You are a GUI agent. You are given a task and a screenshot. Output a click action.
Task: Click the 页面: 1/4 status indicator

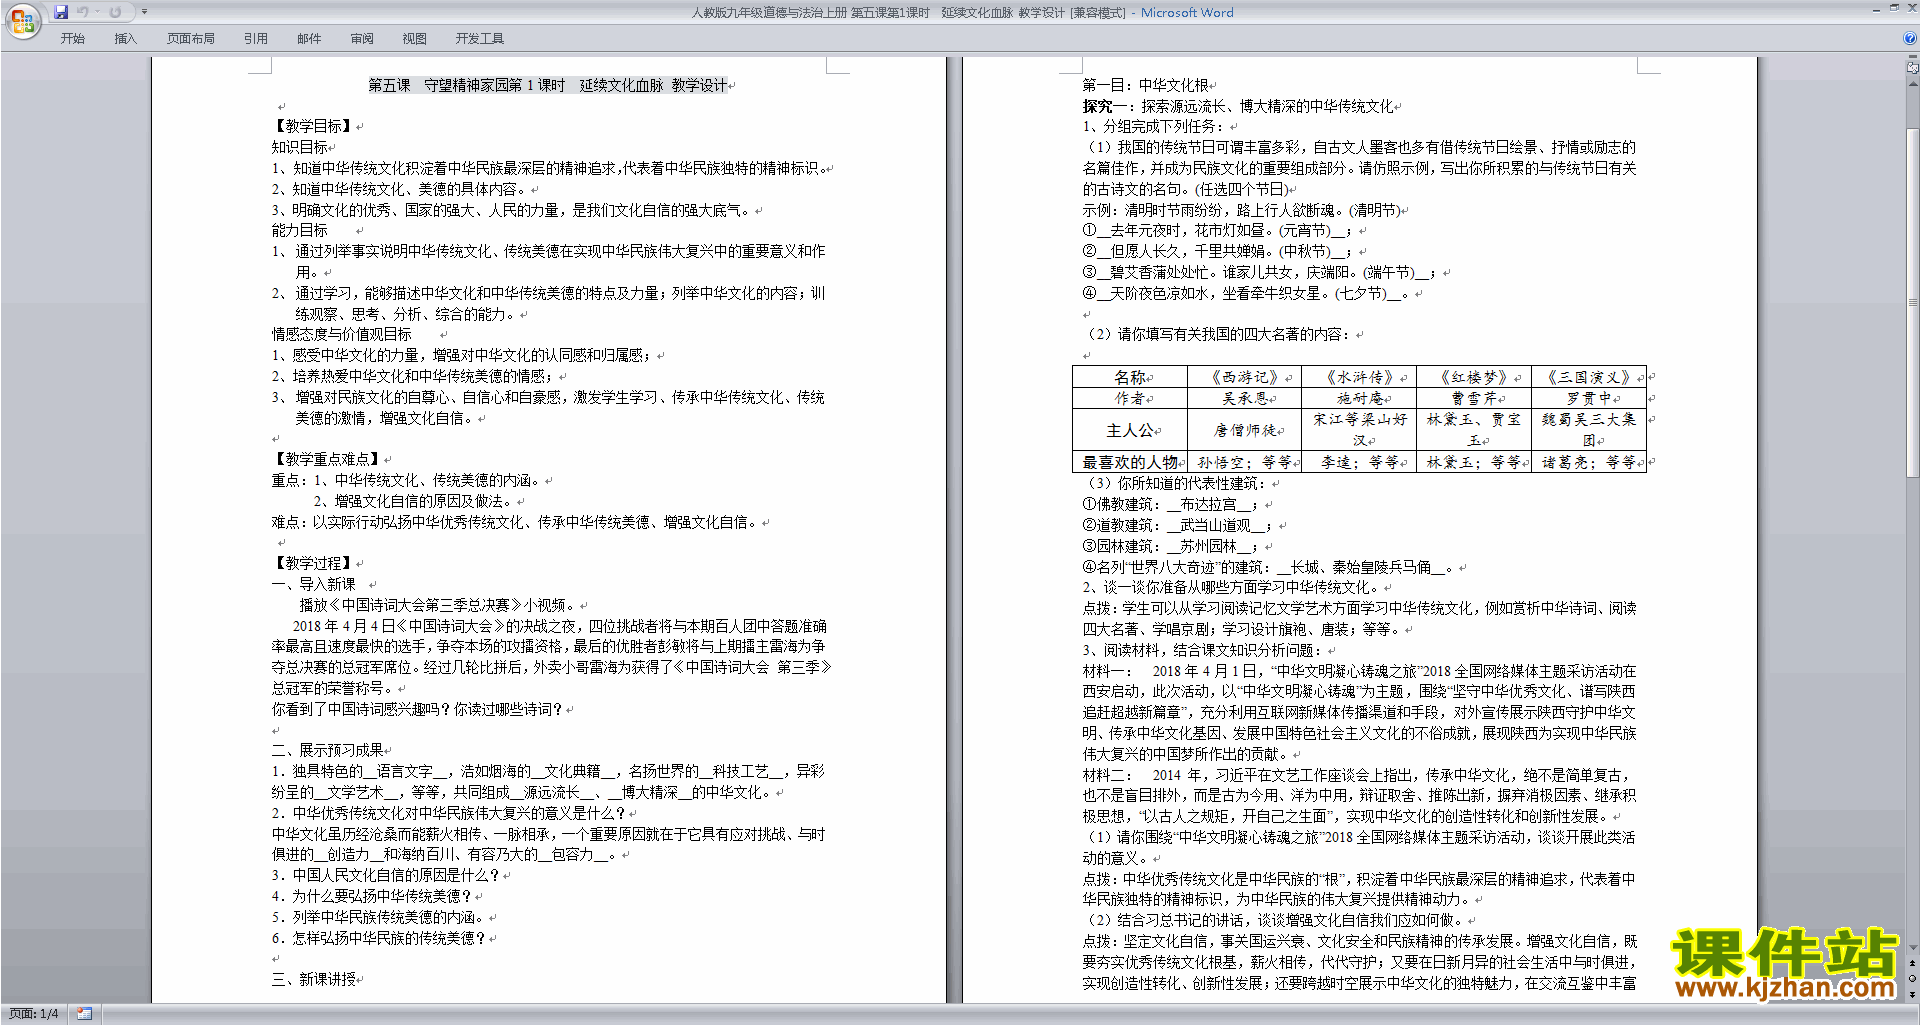[x=34, y=1014]
